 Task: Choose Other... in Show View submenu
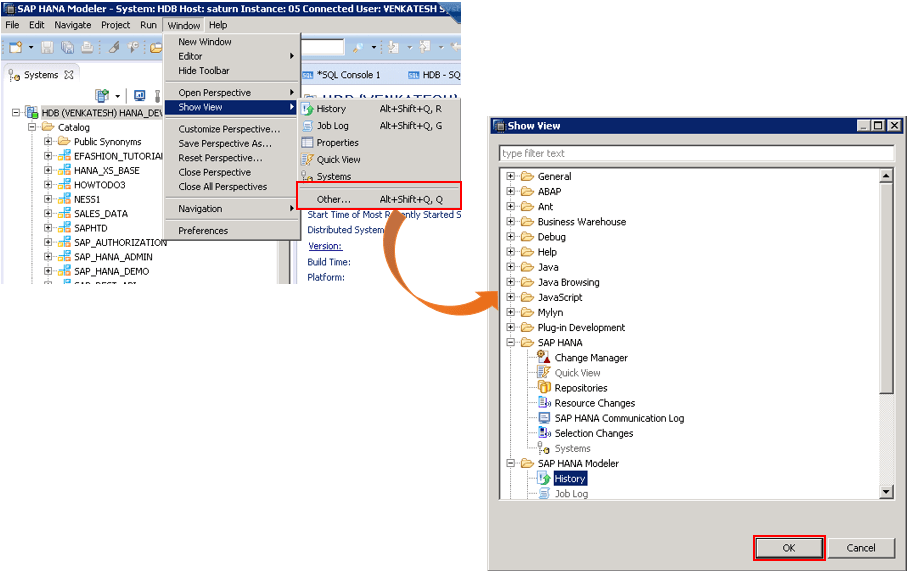pyautogui.click(x=379, y=199)
